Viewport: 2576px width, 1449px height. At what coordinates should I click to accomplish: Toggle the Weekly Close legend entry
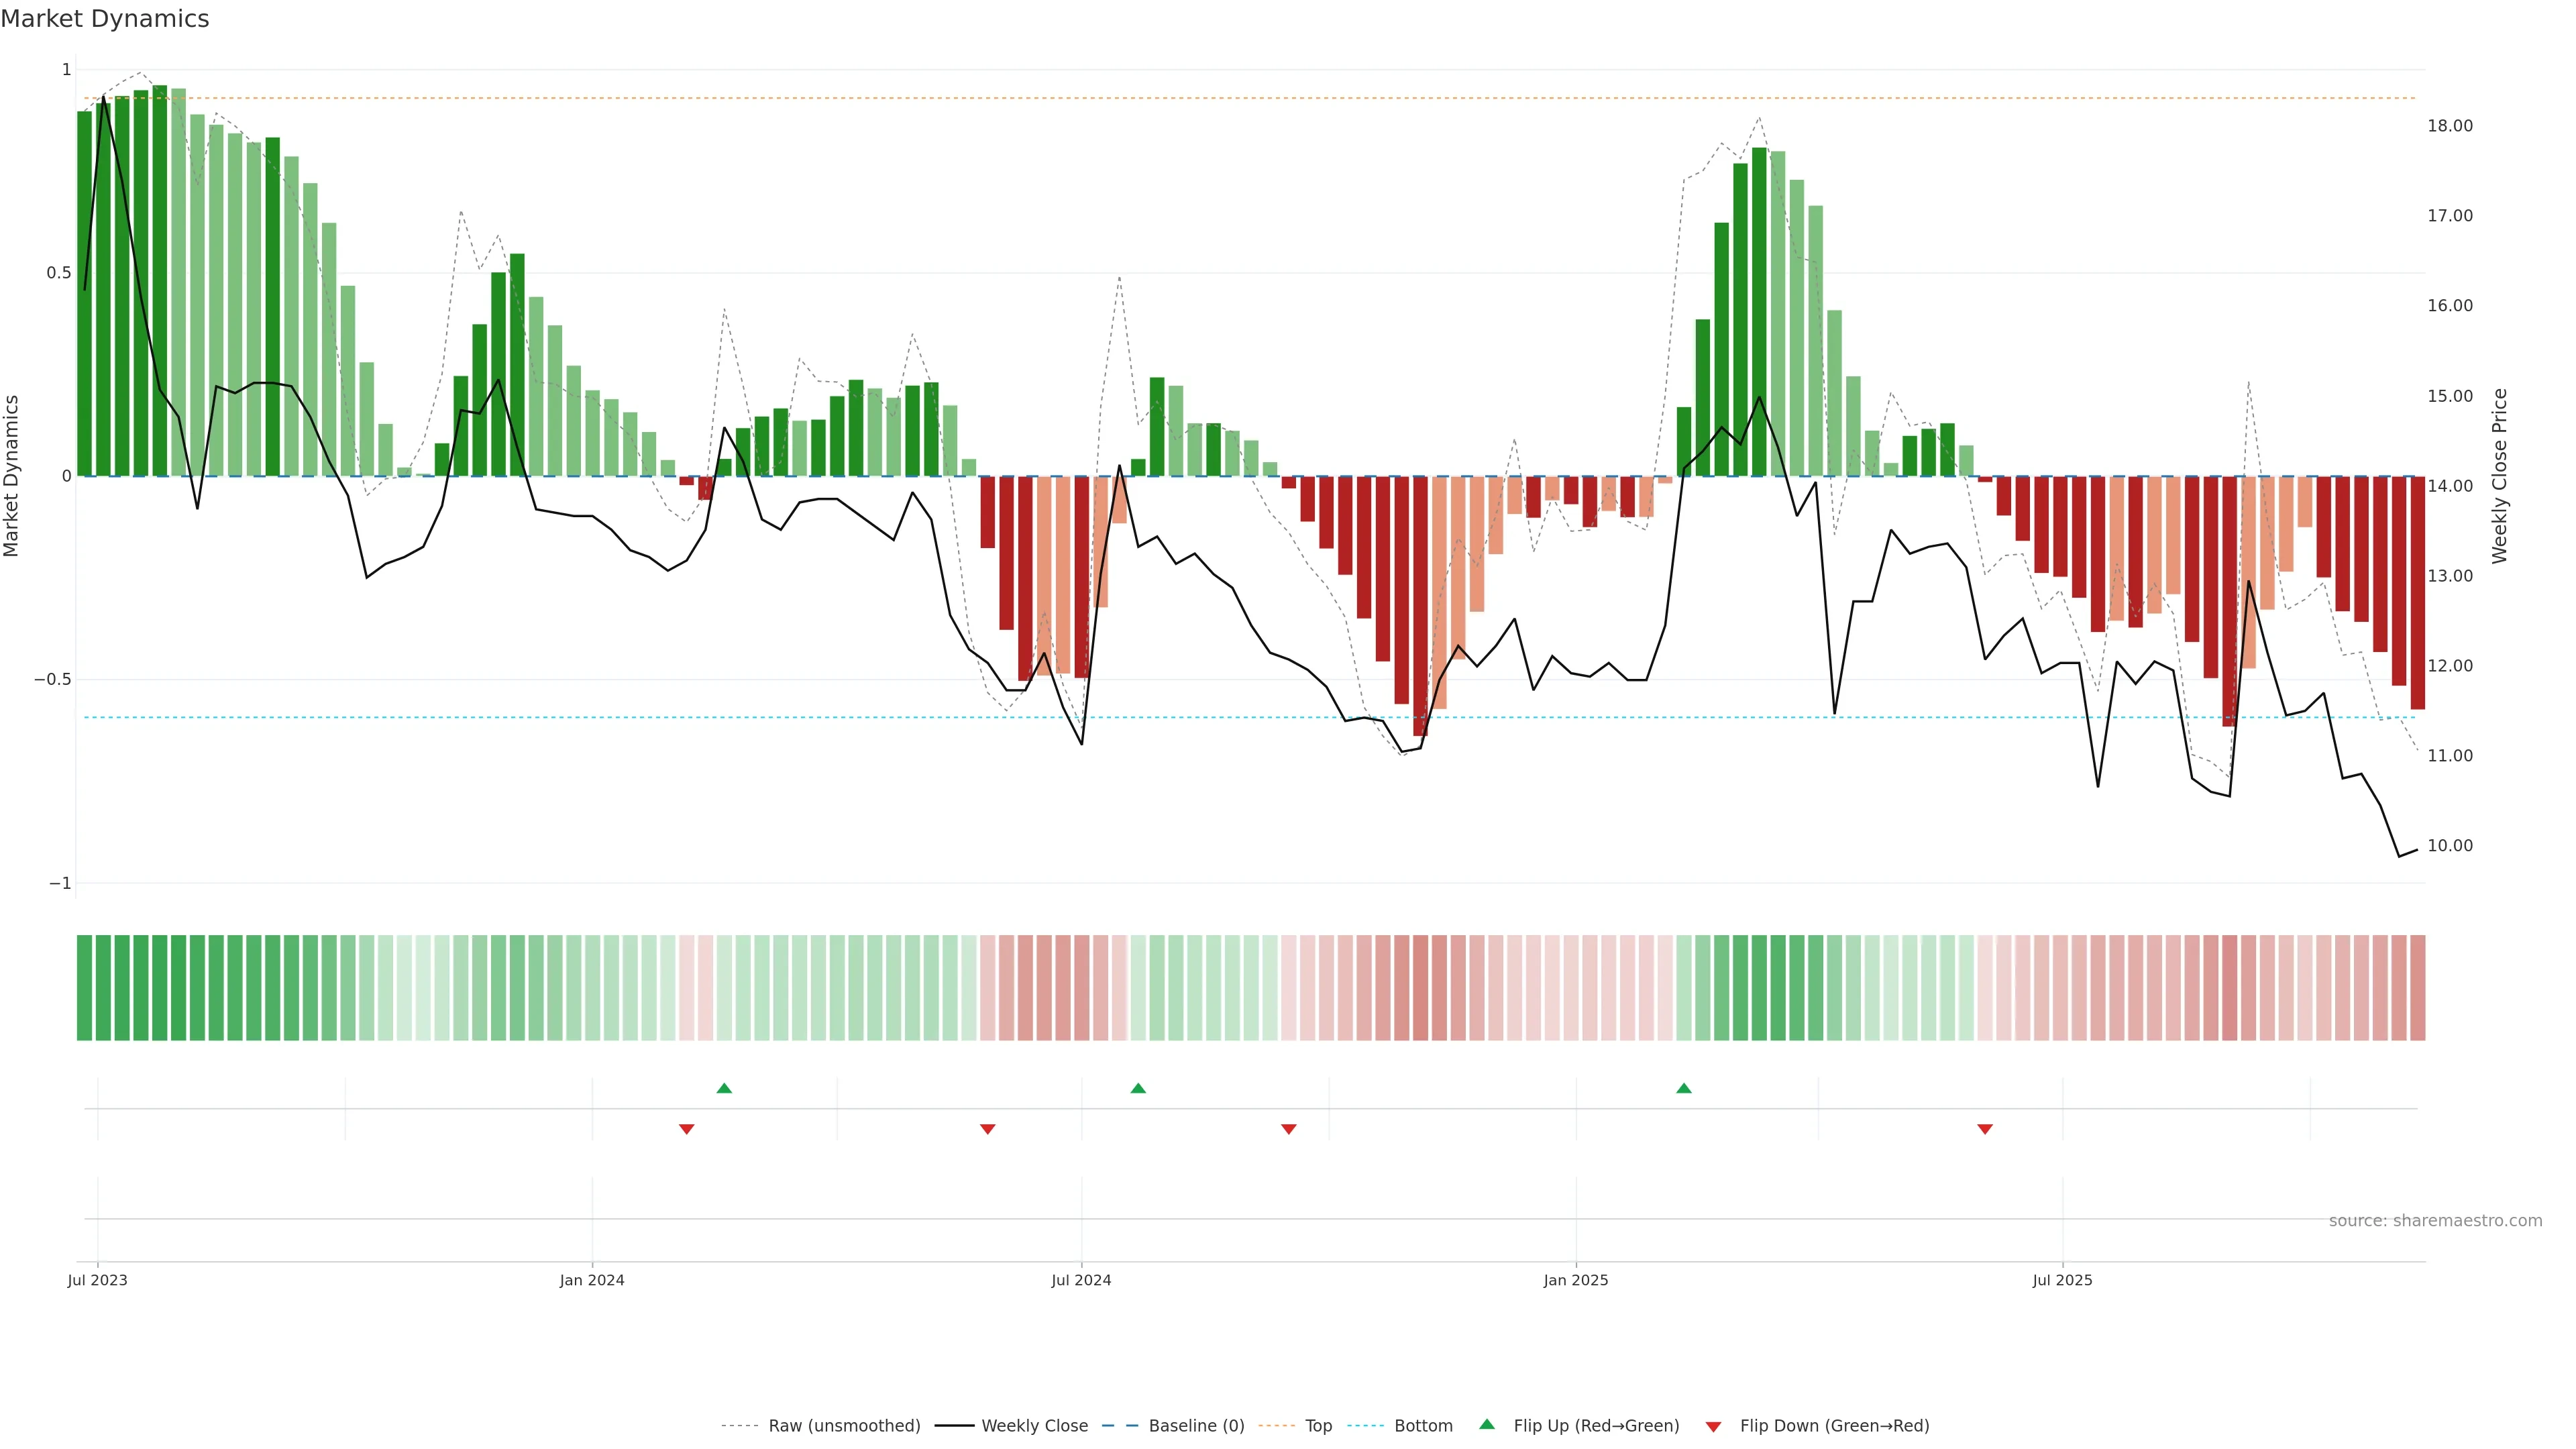[1034, 1426]
